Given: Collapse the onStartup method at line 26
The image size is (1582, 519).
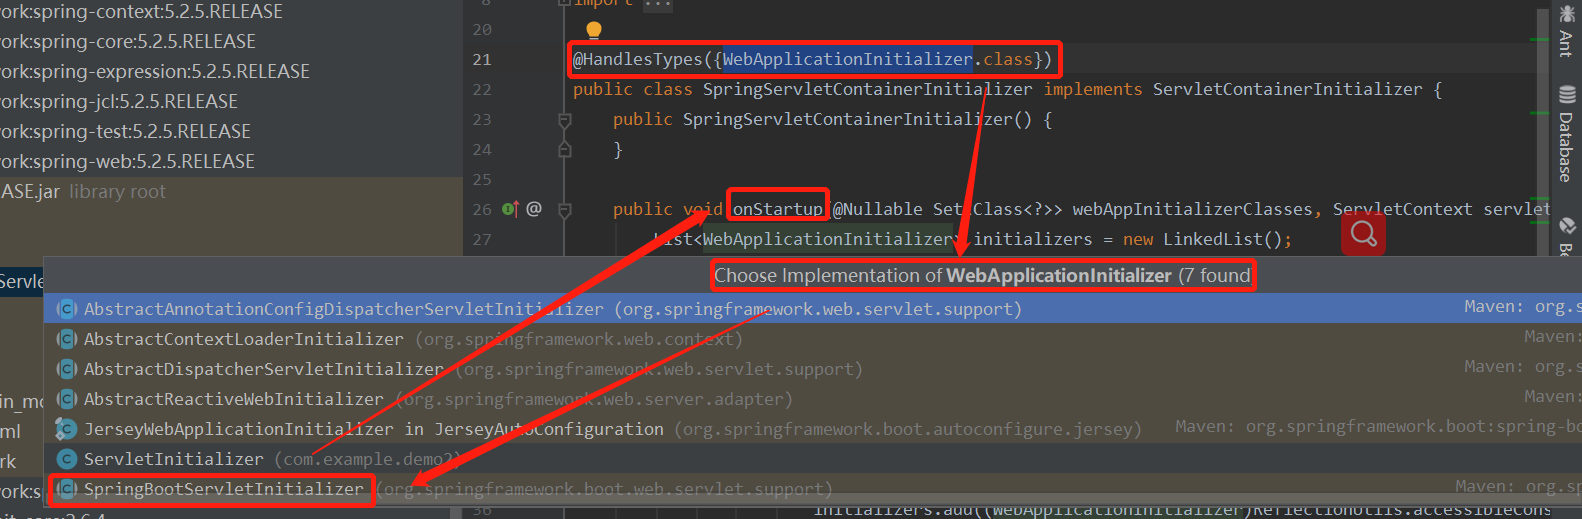Looking at the screenshot, I should (x=564, y=210).
